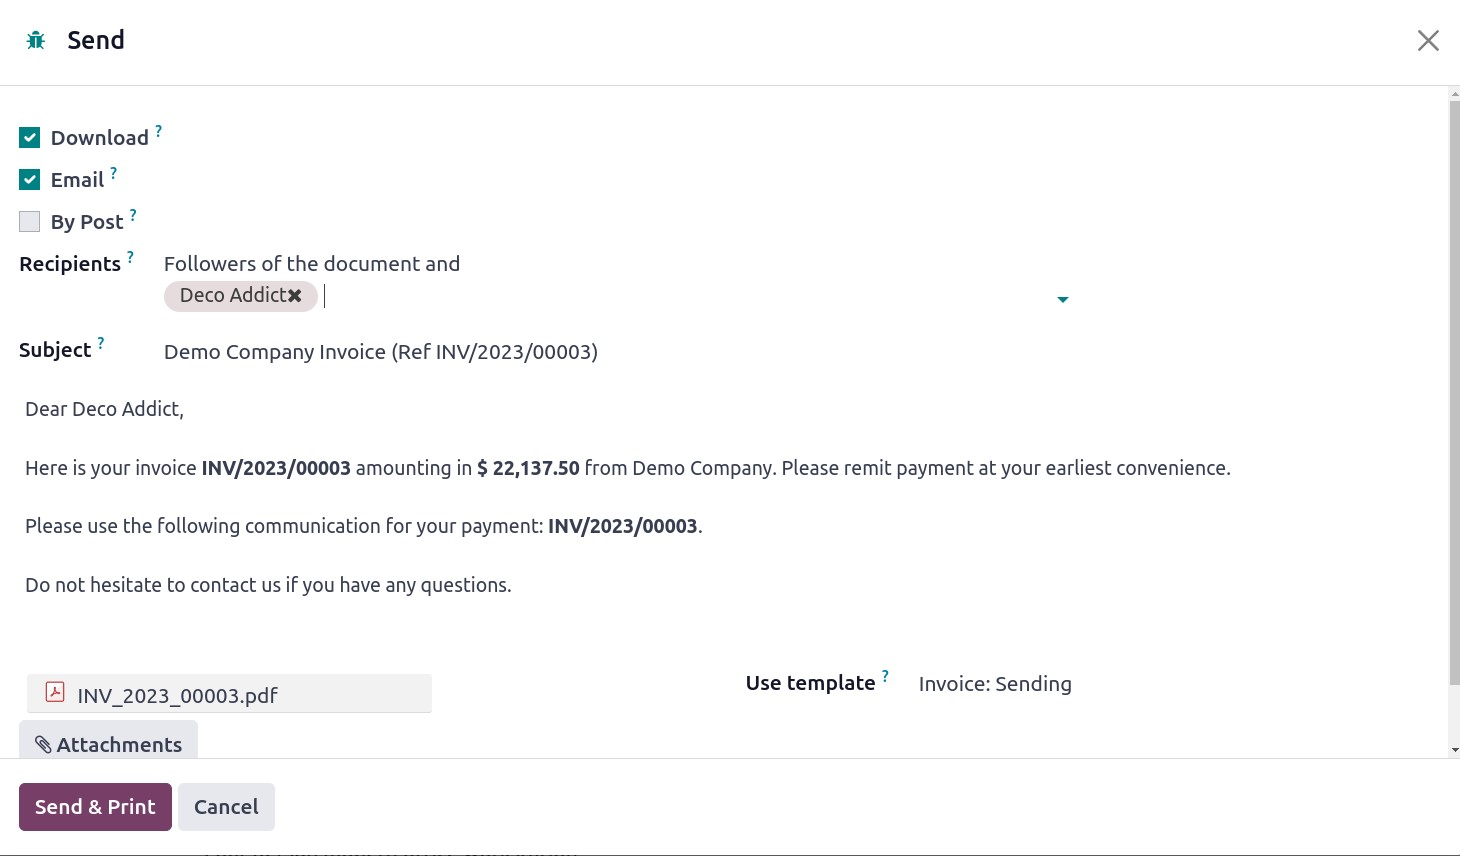1460x856 pixels.
Task: Open the debug bug icon menu
Action: point(36,40)
